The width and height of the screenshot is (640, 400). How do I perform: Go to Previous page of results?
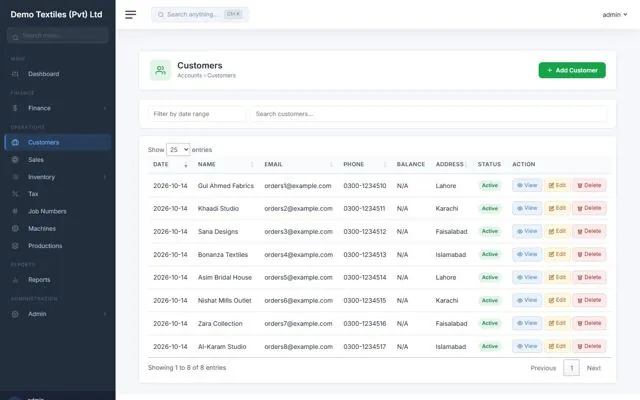click(543, 368)
